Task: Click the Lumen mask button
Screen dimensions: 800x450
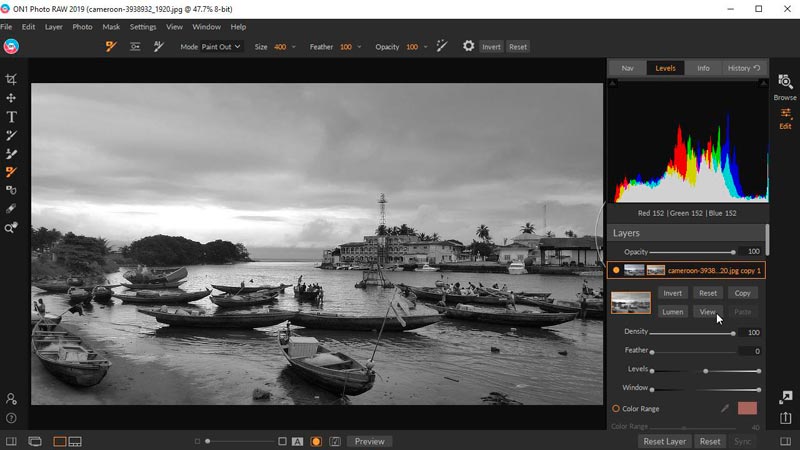Action: 673,312
